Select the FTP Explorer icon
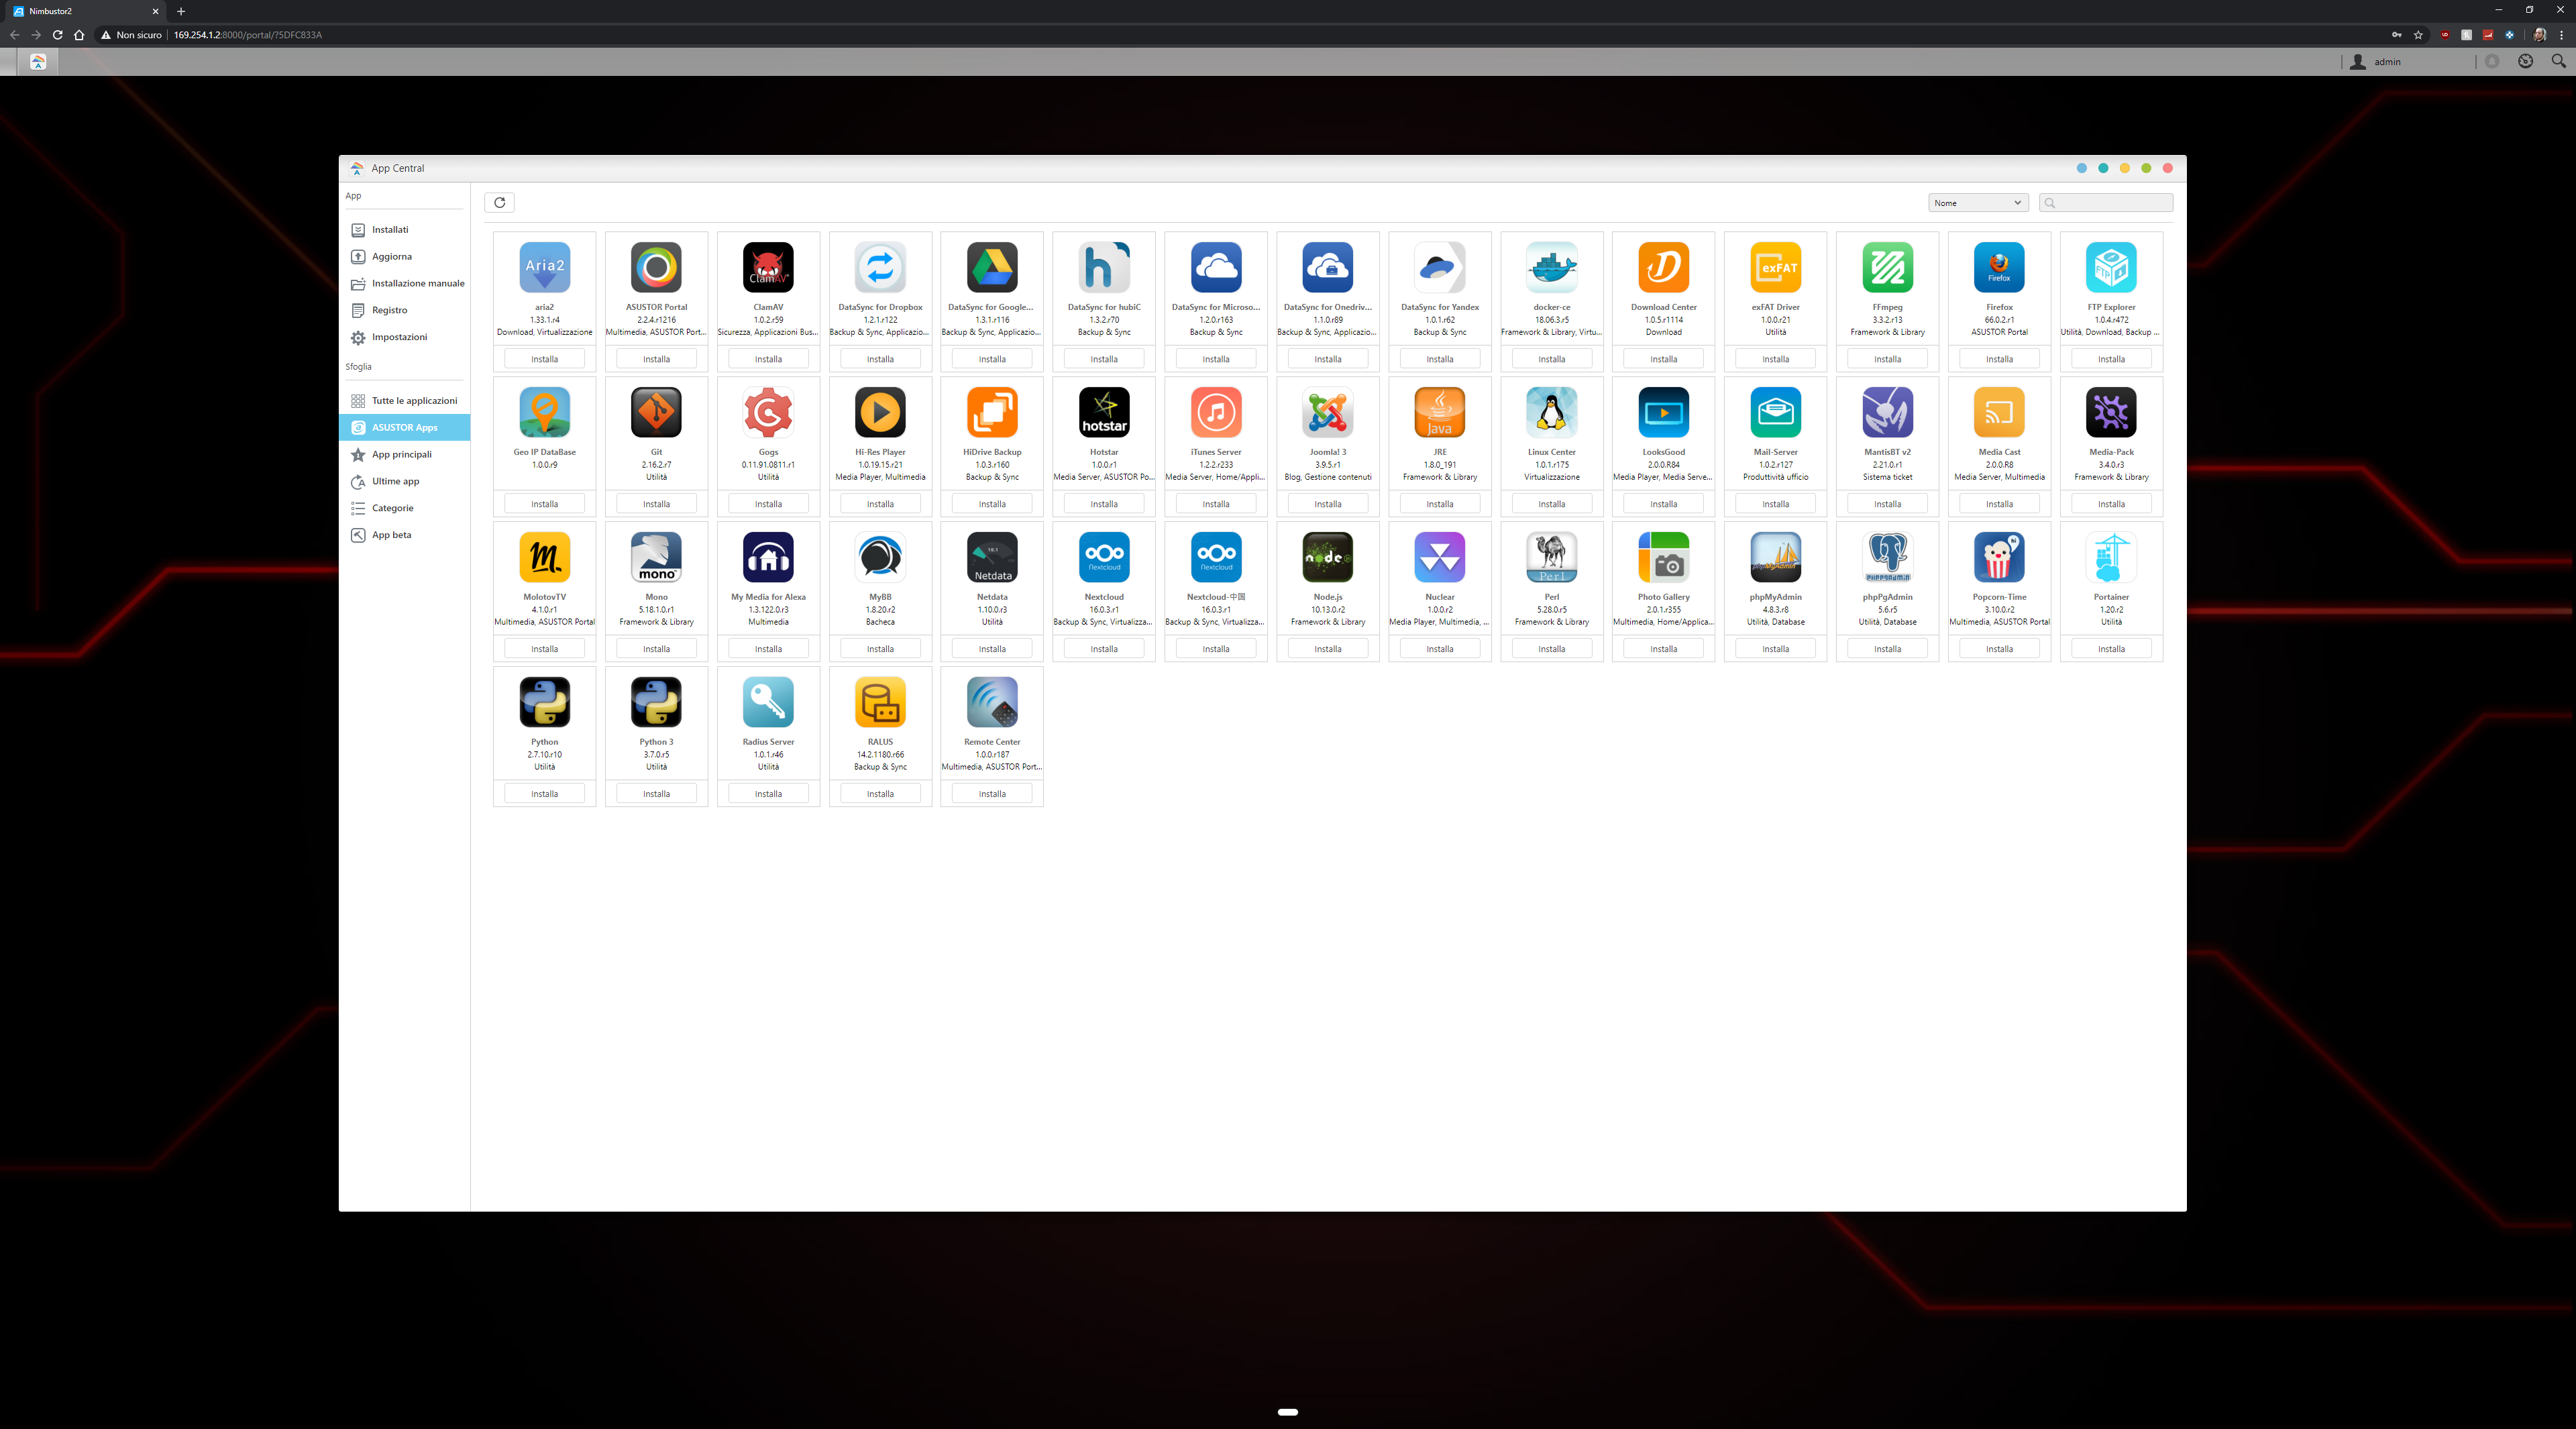 click(2112, 267)
